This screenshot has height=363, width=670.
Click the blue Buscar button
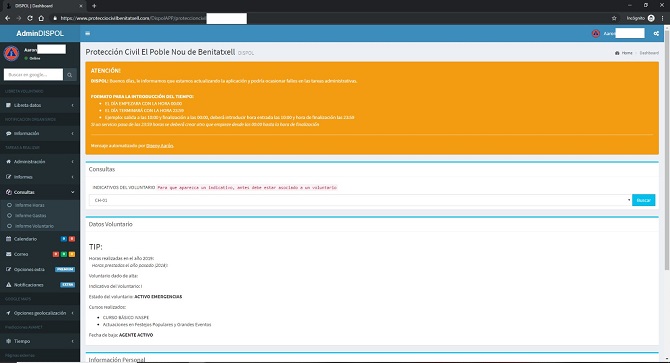[x=644, y=200]
